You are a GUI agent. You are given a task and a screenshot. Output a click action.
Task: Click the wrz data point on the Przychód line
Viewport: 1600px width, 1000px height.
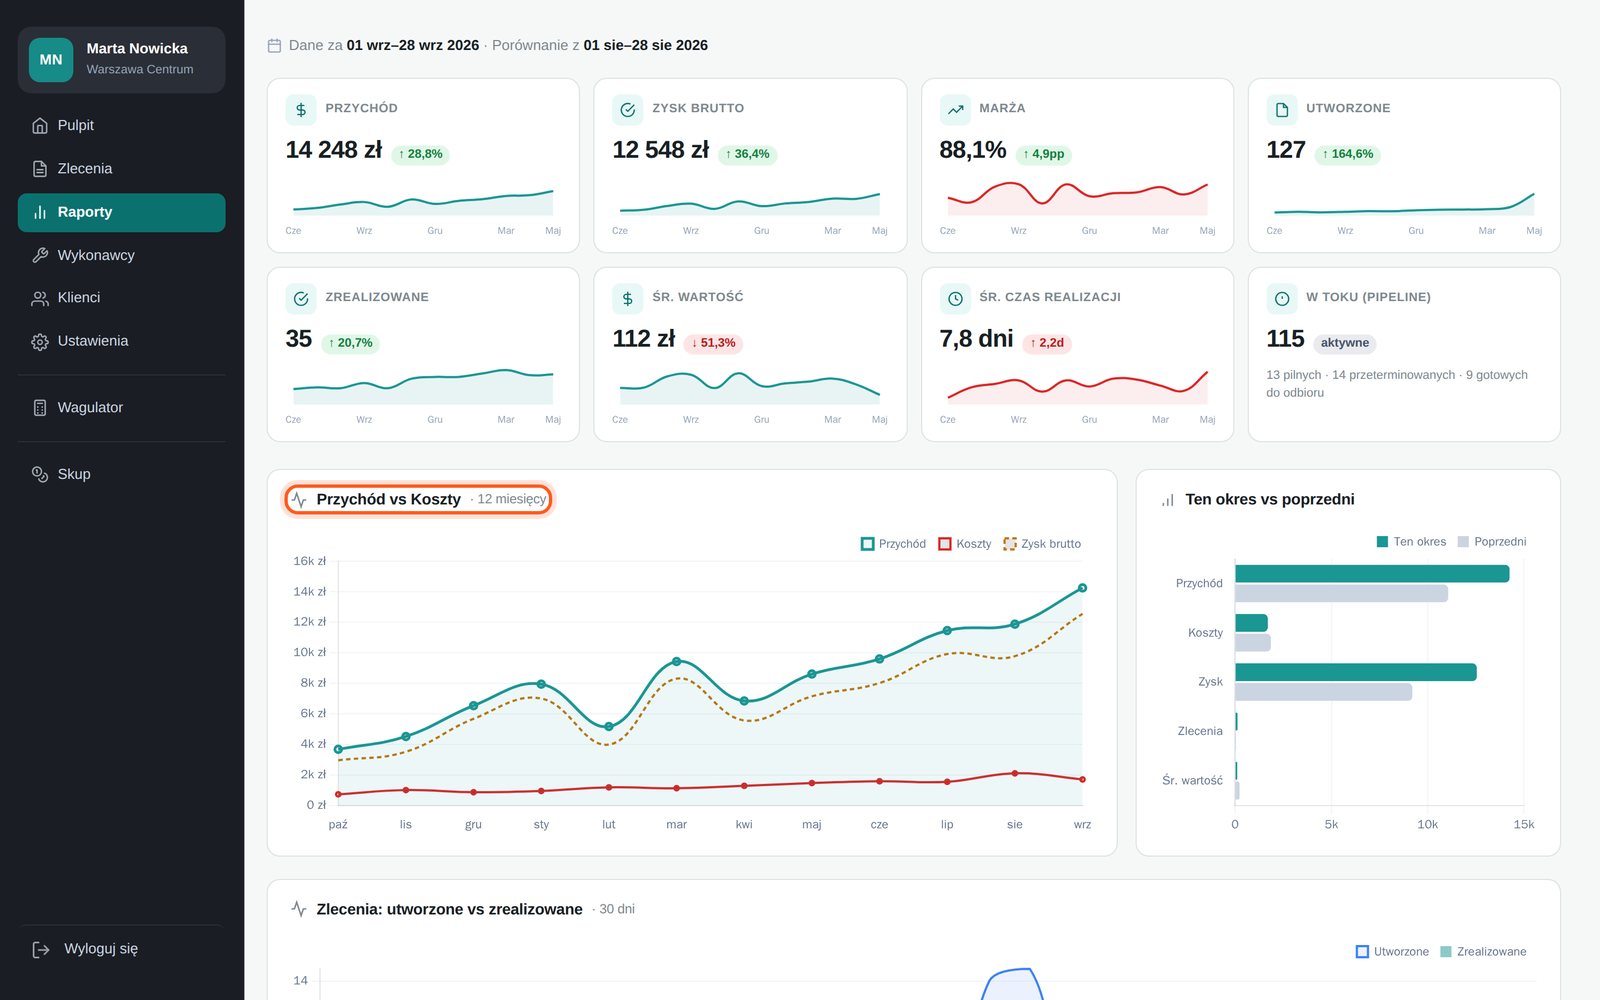pyautogui.click(x=1082, y=588)
